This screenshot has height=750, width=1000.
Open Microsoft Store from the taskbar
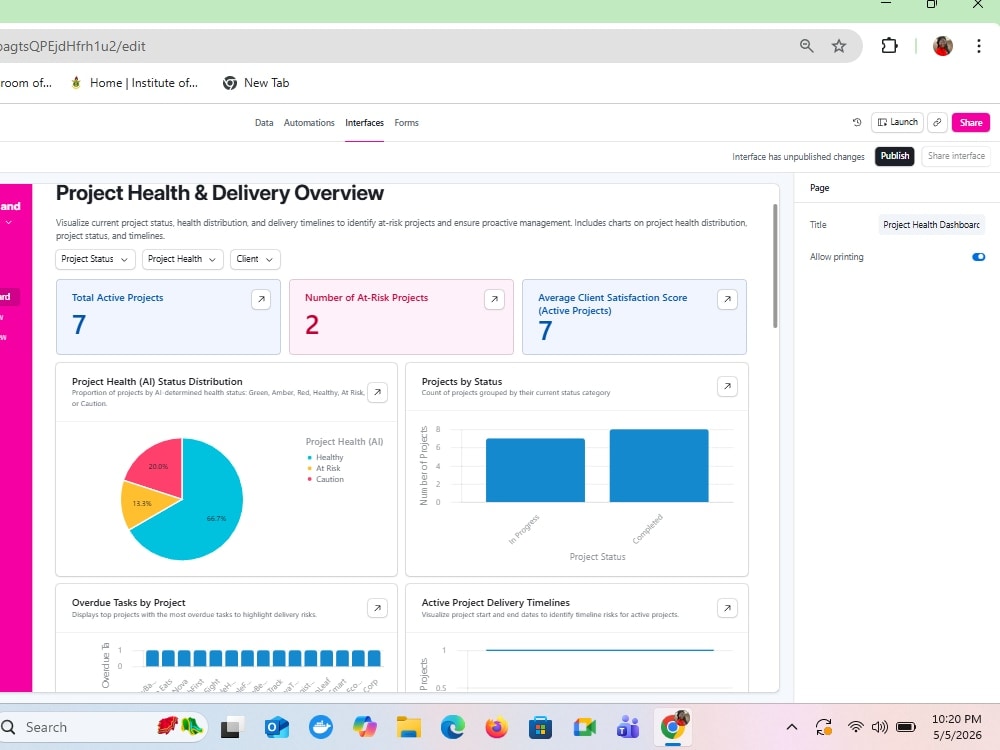(540, 727)
